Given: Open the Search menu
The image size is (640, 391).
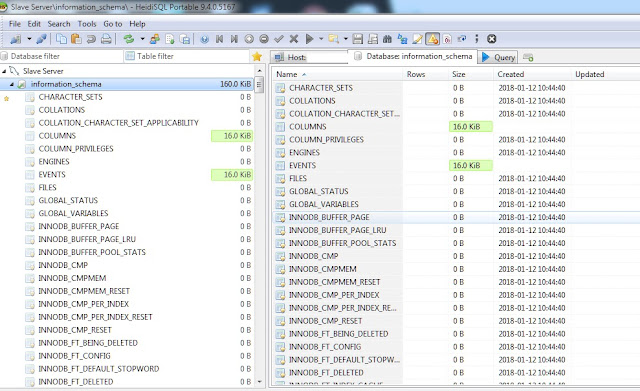Looking at the screenshot, I should coord(59,24).
